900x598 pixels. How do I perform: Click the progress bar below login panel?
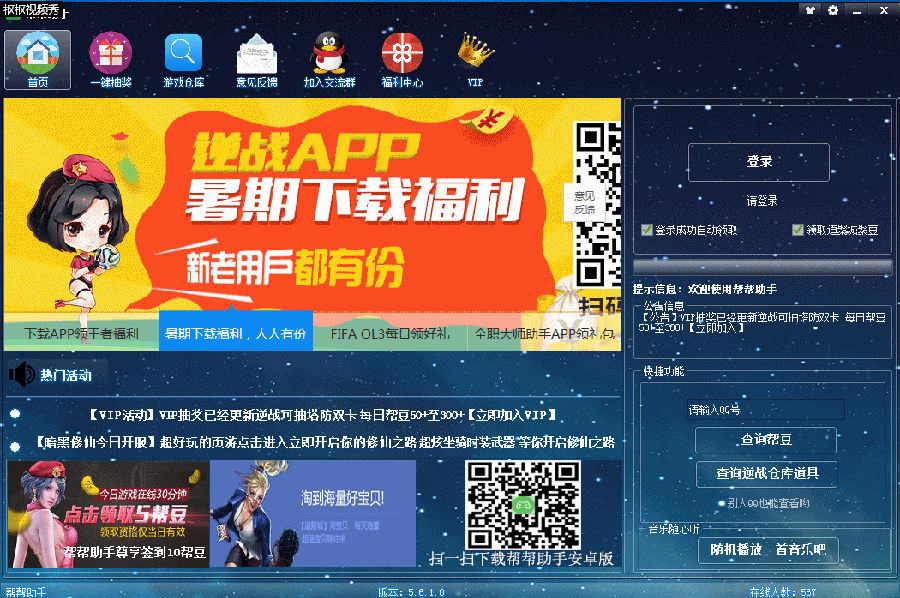tap(763, 266)
